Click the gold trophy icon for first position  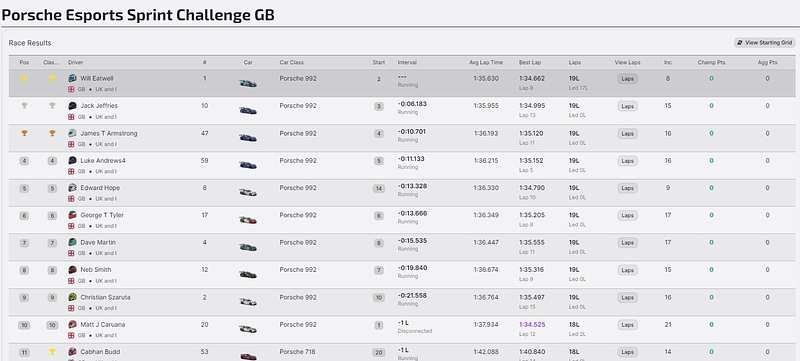tap(24, 79)
